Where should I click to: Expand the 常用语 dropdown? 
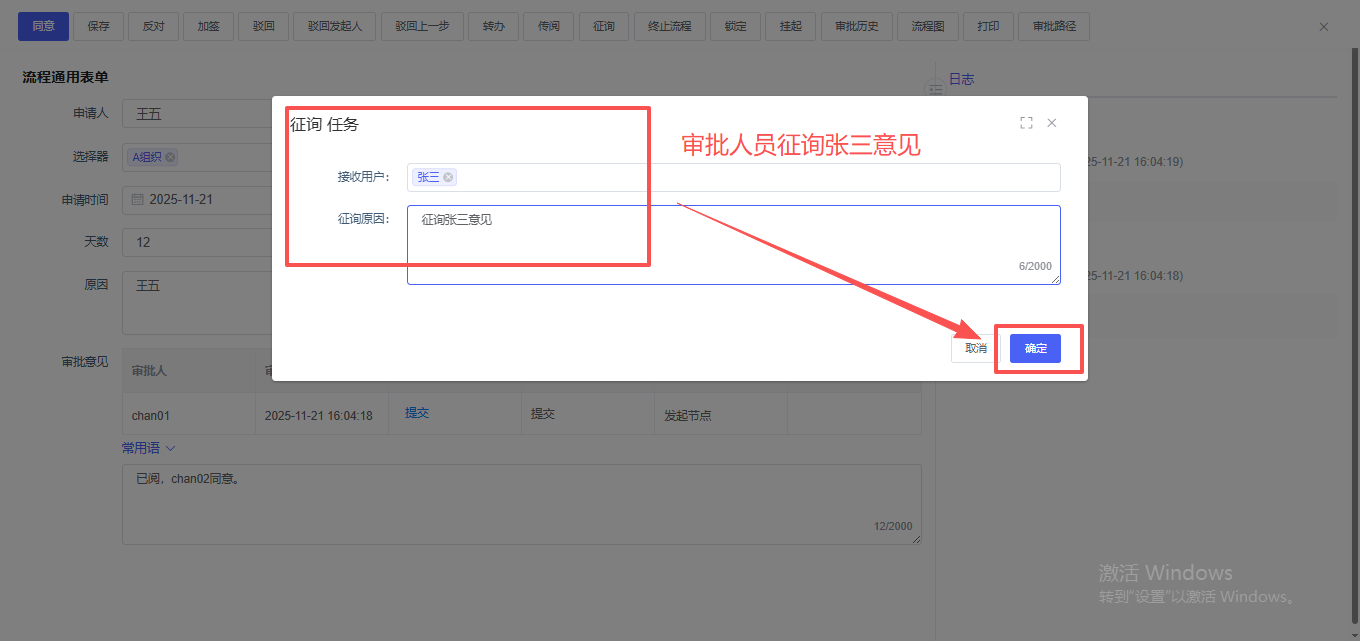point(148,448)
